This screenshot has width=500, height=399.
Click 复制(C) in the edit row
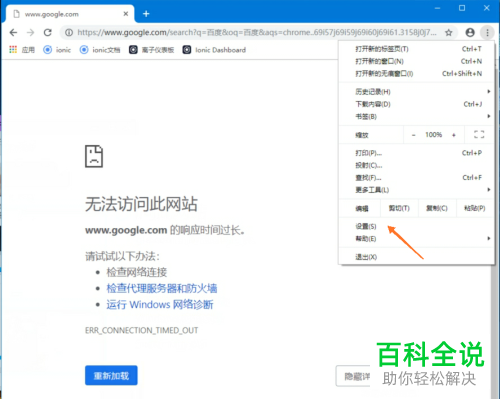(437, 208)
